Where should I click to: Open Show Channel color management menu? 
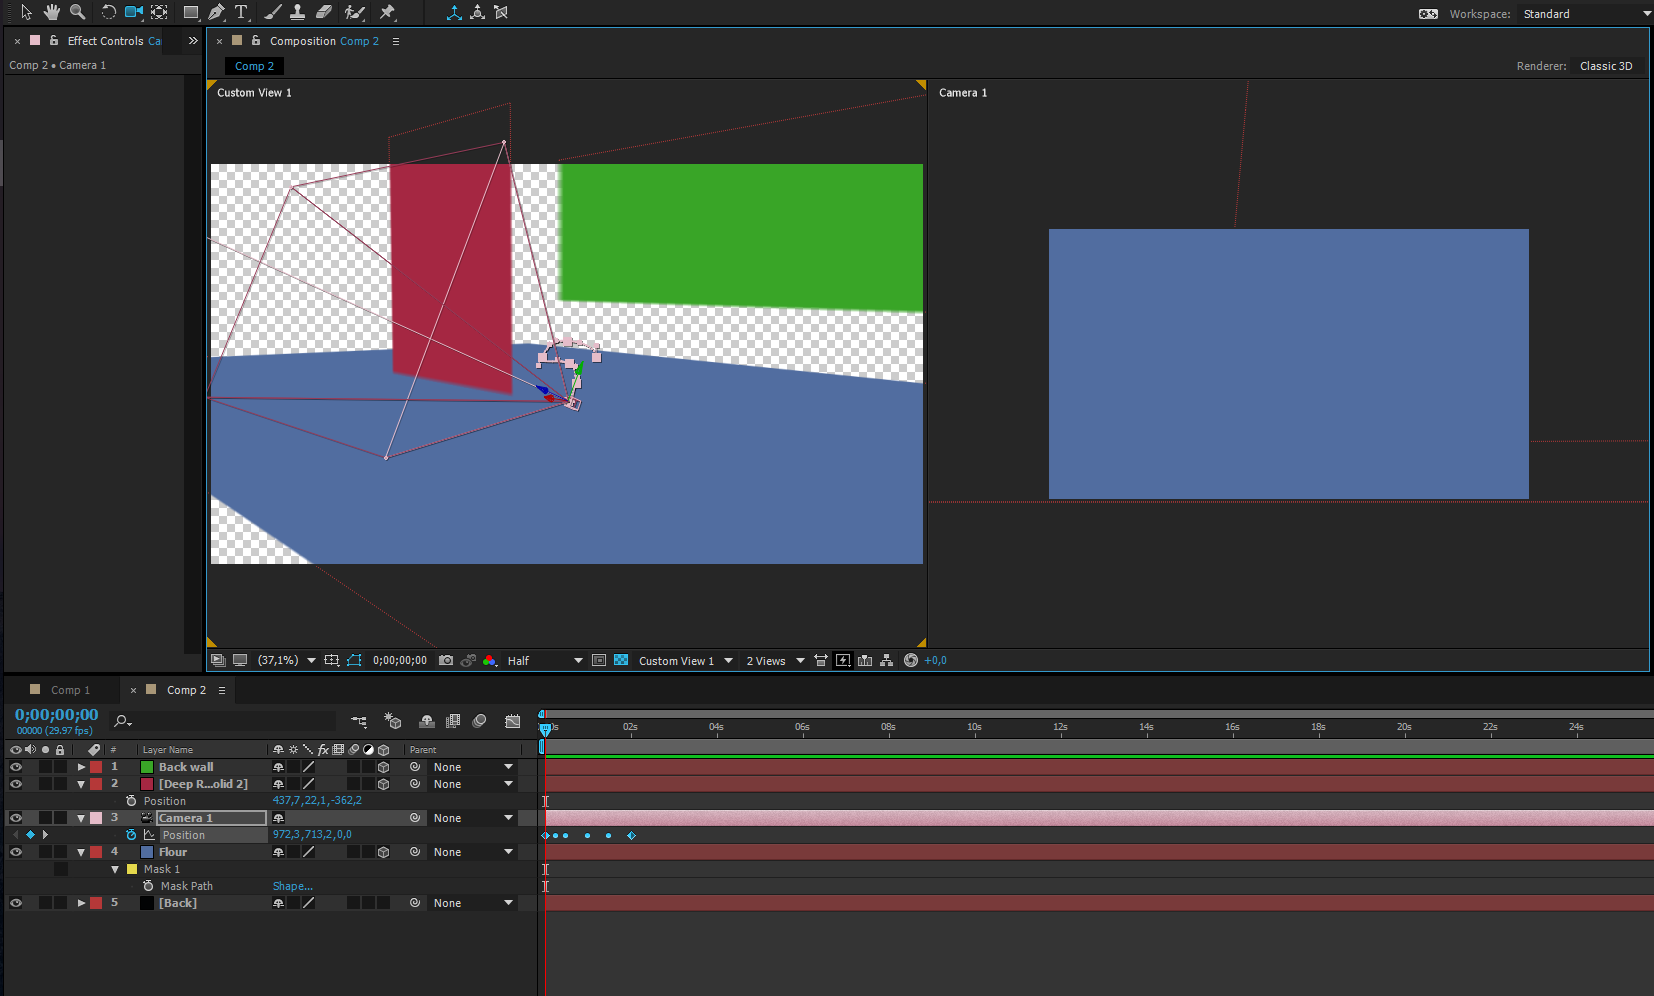pyautogui.click(x=490, y=661)
